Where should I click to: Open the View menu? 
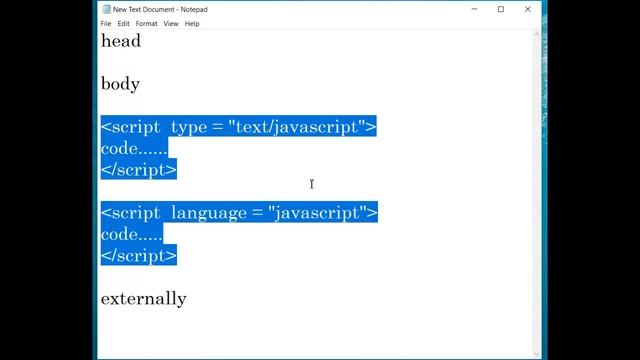pyautogui.click(x=171, y=24)
